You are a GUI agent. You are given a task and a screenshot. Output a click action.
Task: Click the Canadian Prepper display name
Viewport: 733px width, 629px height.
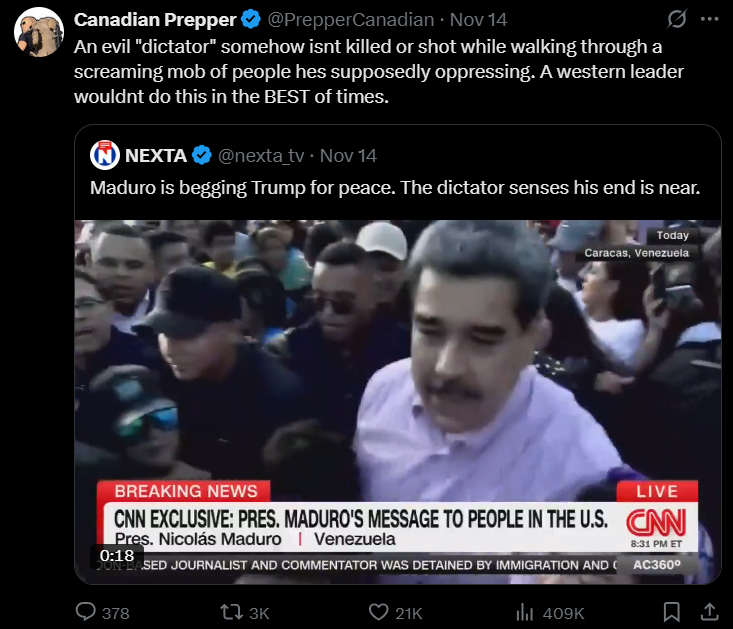coord(155,20)
